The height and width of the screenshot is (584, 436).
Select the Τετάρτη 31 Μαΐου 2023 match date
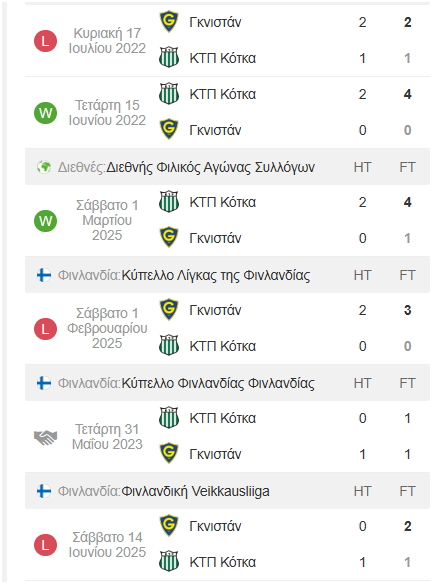(x=107, y=437)
